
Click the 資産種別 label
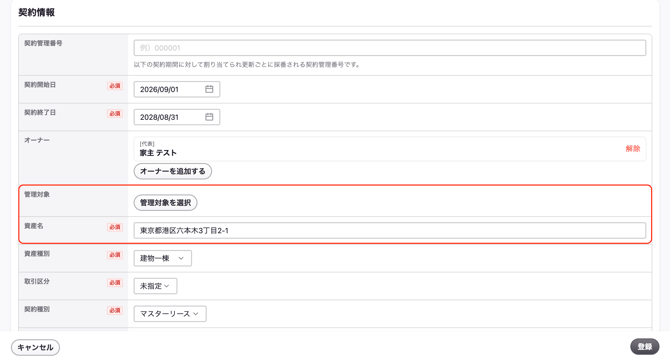[x=37, y=254]
